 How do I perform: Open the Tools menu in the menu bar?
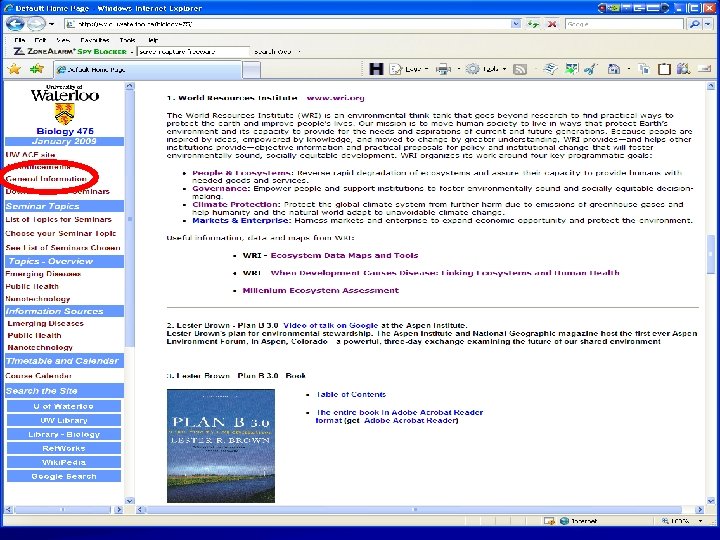click(x=127, y=40)
